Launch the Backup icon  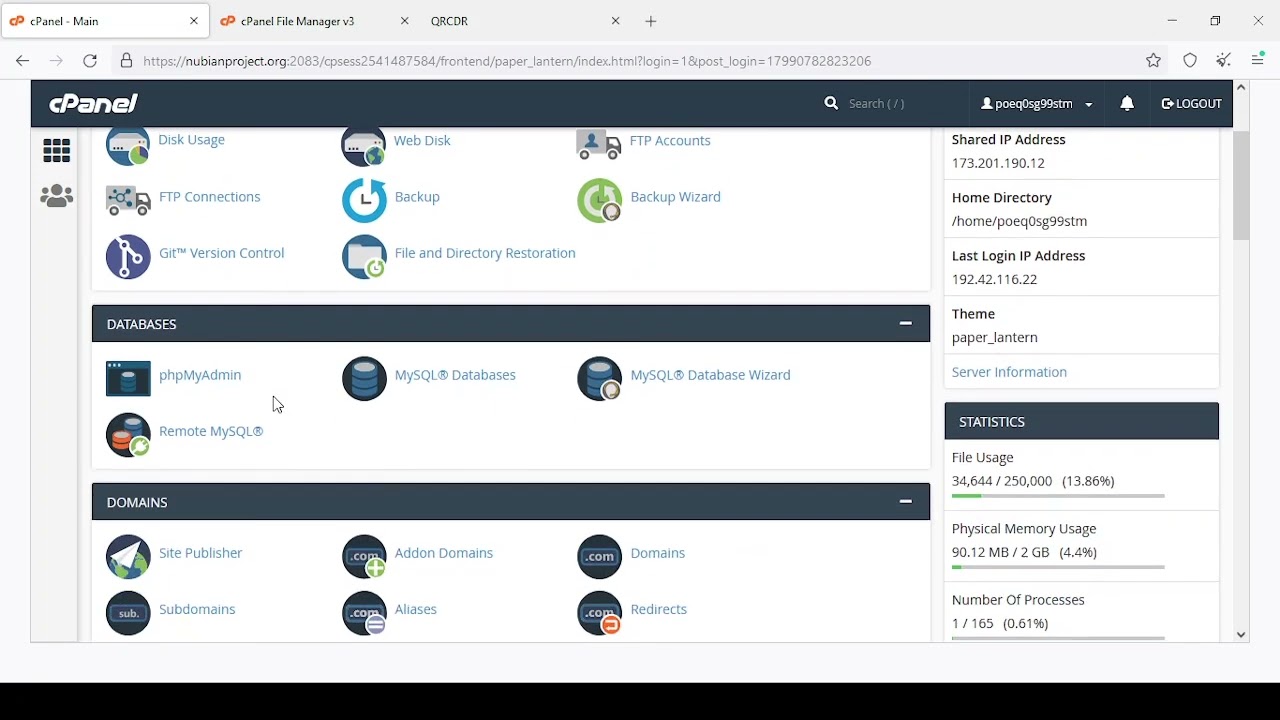click(364, 200)
